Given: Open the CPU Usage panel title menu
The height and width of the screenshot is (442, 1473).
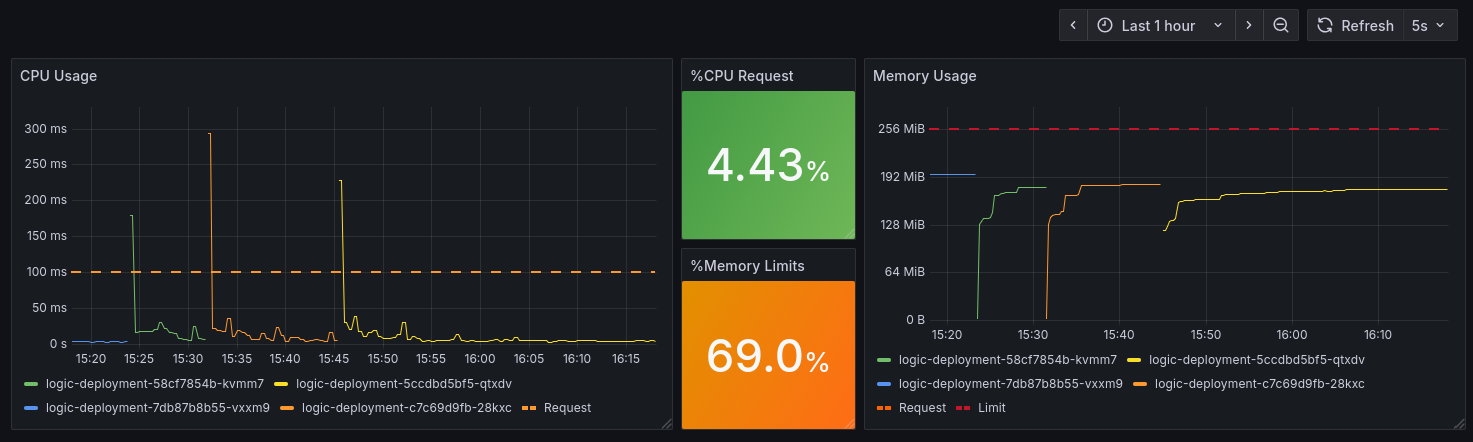Looking at the screenshot, I should click(58, 76).
